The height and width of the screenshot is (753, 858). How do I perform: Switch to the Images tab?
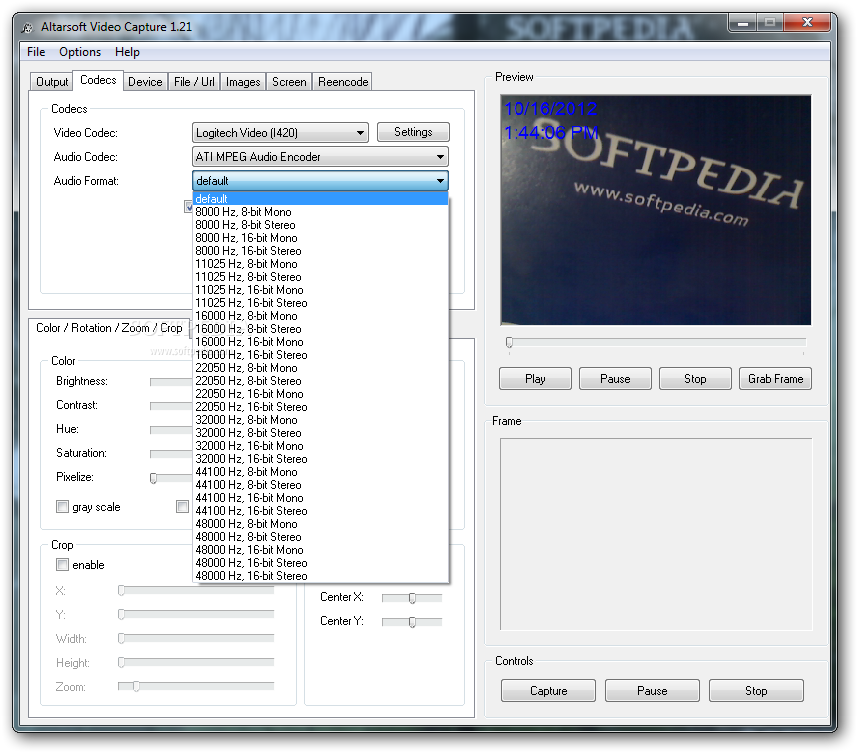tap(243, 82)
